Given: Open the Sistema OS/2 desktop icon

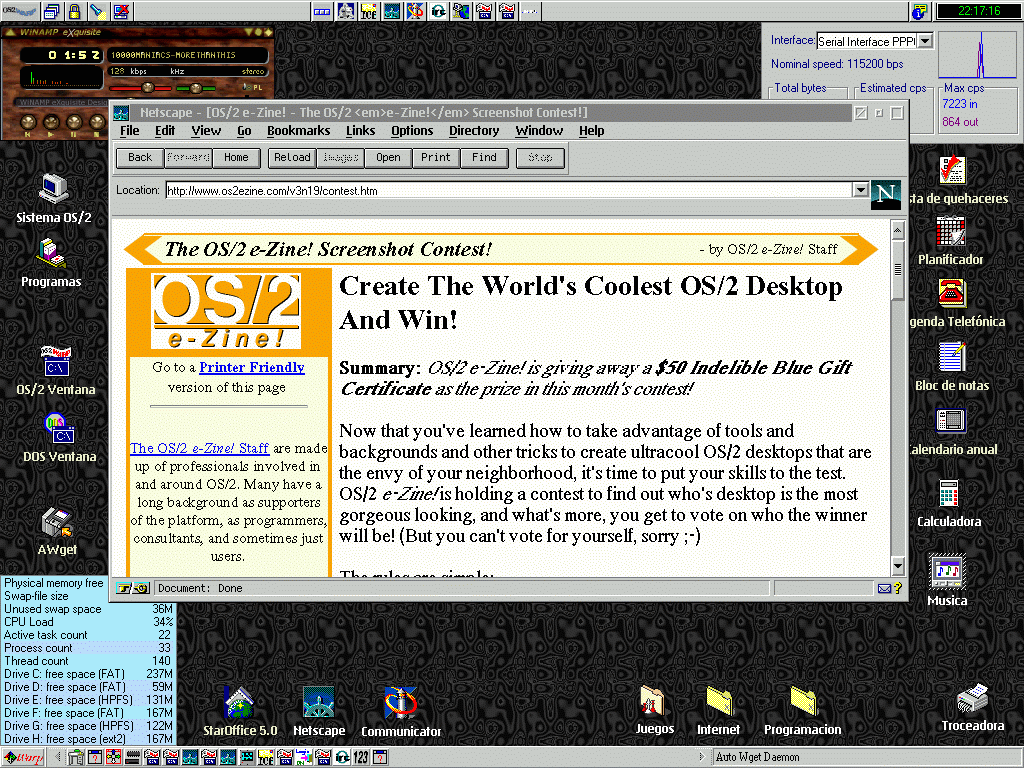Looking at the screenshot, I should 54,199.
